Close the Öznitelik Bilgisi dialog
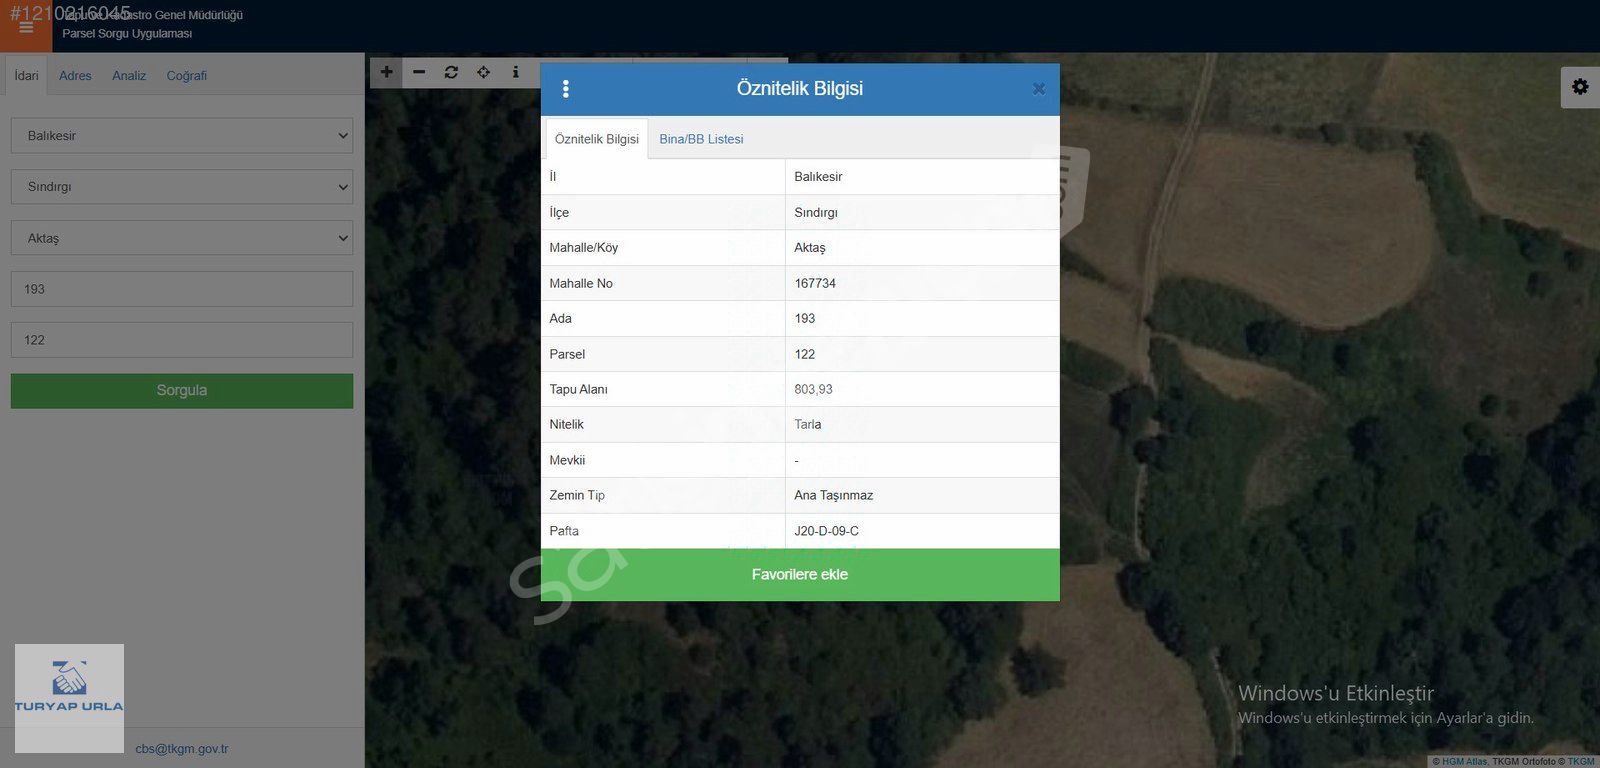Screen dimensions: 1600x768 coord(1039,89)
